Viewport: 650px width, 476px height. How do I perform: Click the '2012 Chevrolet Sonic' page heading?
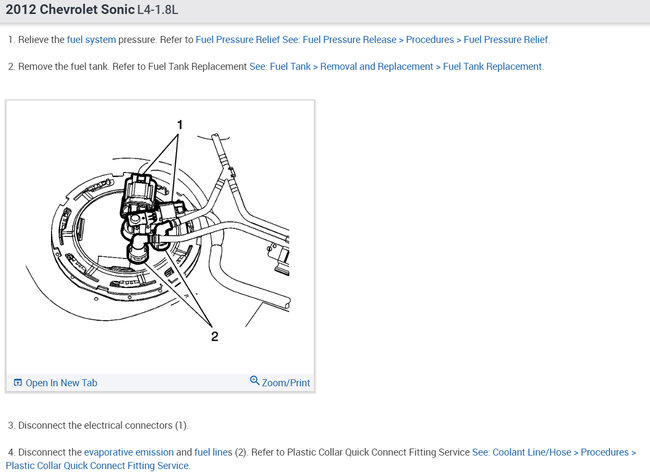pyautogui.click(x=70, y=10)
